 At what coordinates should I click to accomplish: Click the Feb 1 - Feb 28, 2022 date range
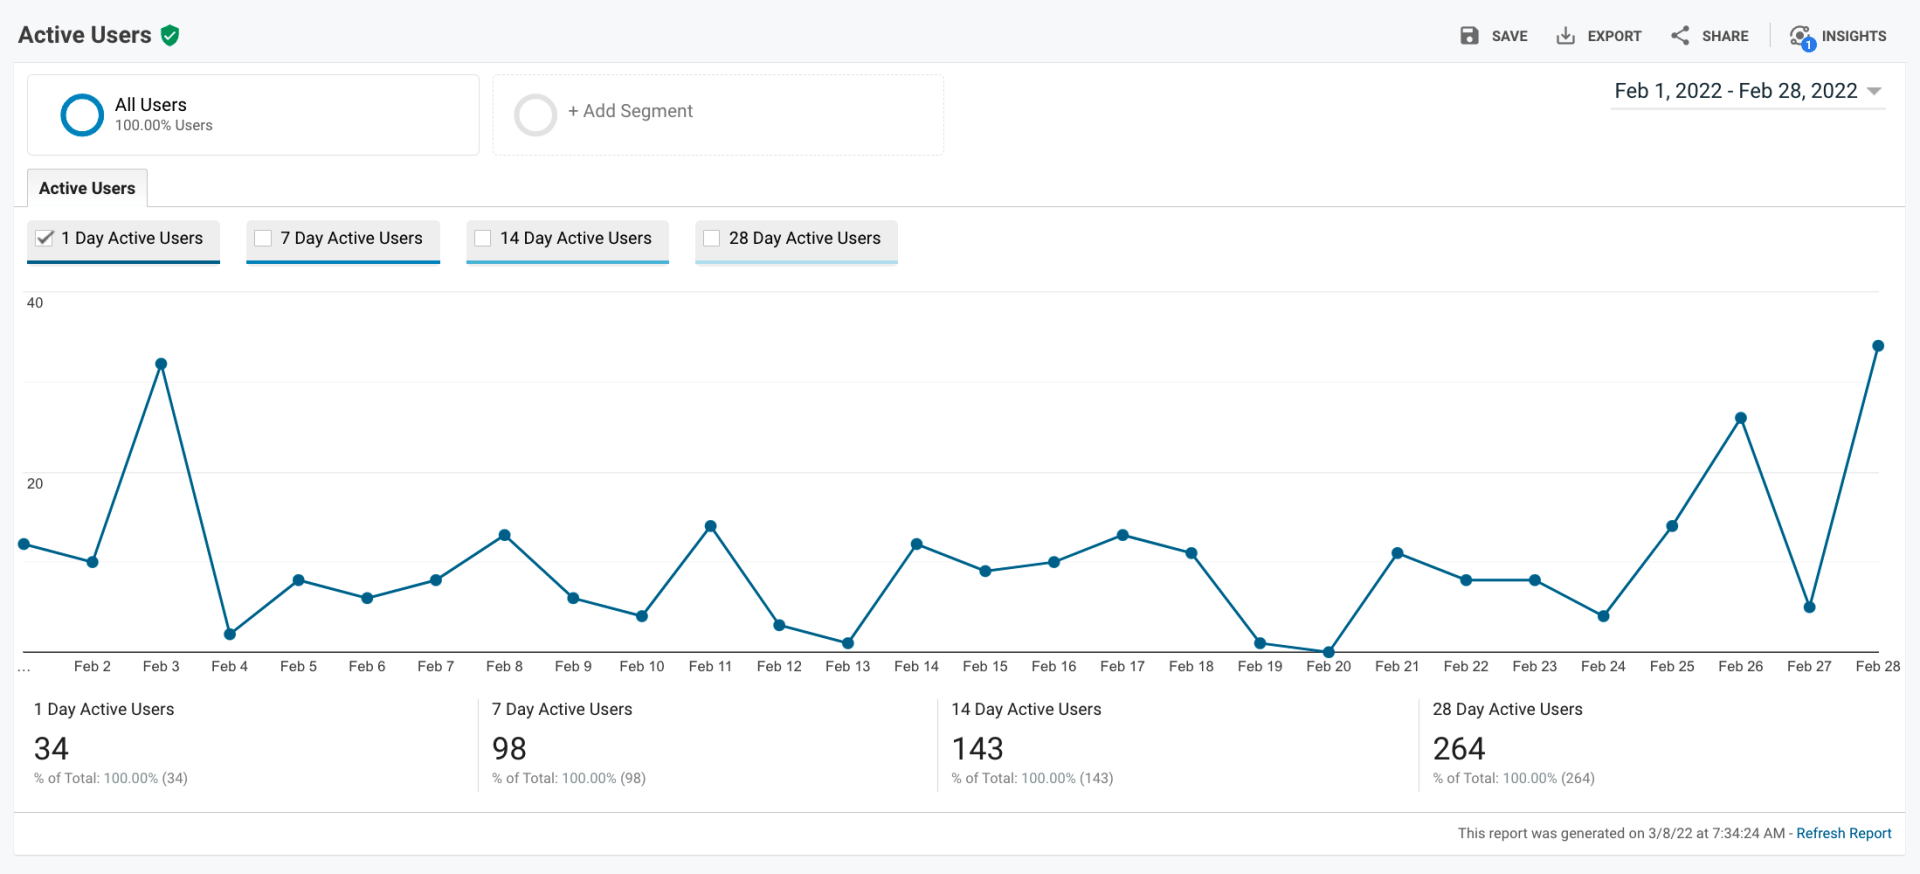coord(1735,91)
